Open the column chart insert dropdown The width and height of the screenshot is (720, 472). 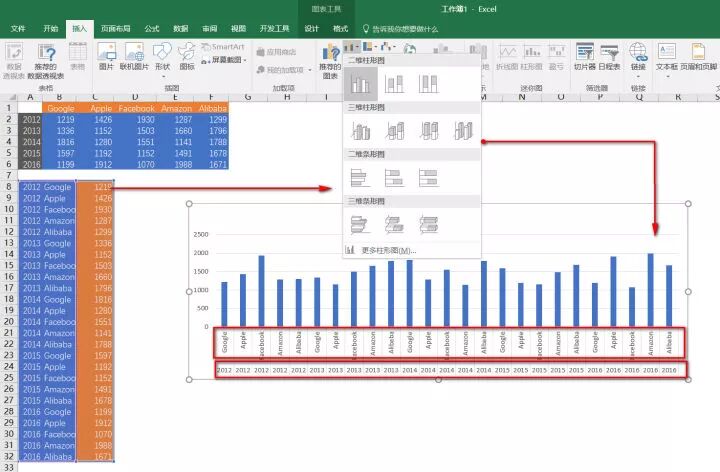point(351,47)
